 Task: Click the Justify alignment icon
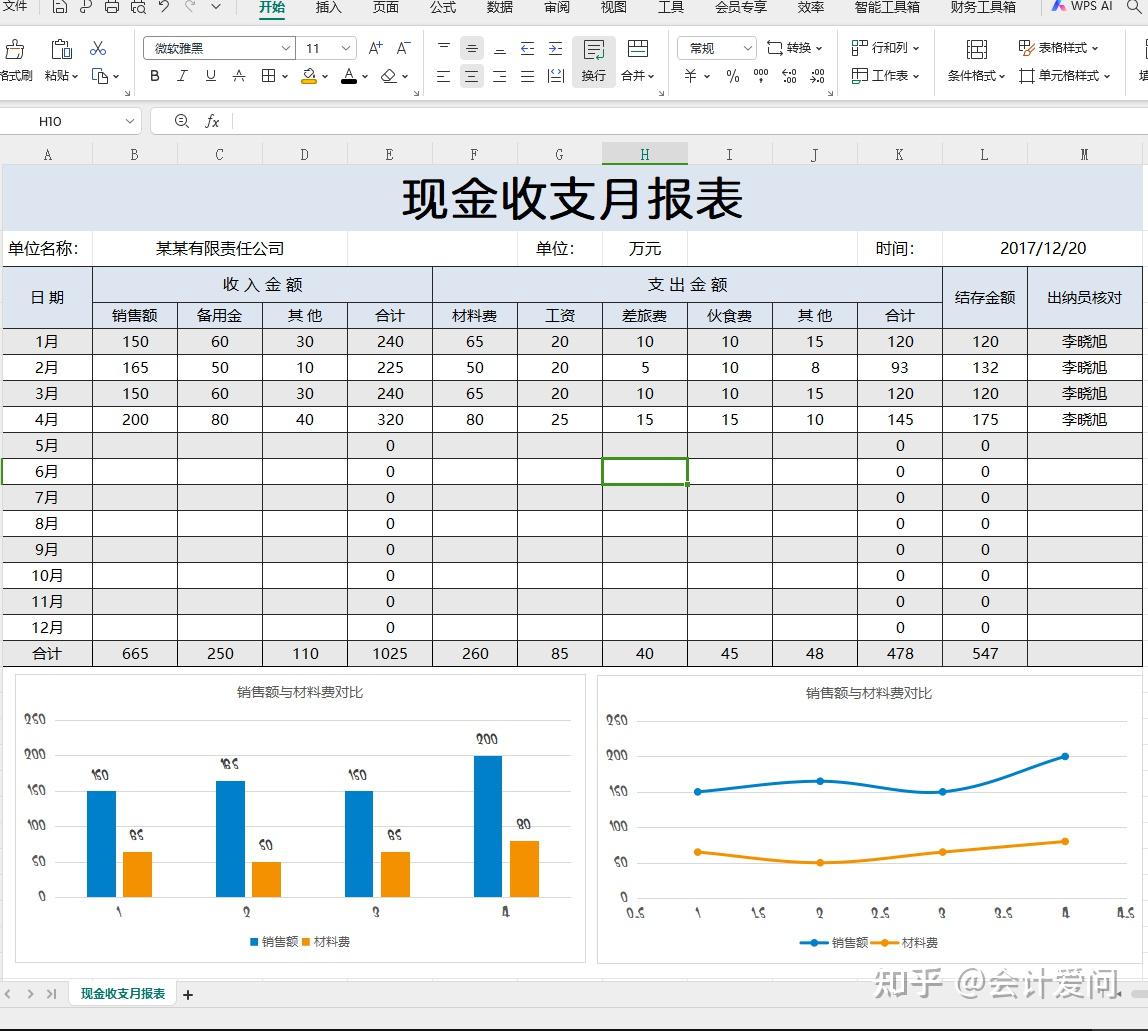click(x=527, y=75)
